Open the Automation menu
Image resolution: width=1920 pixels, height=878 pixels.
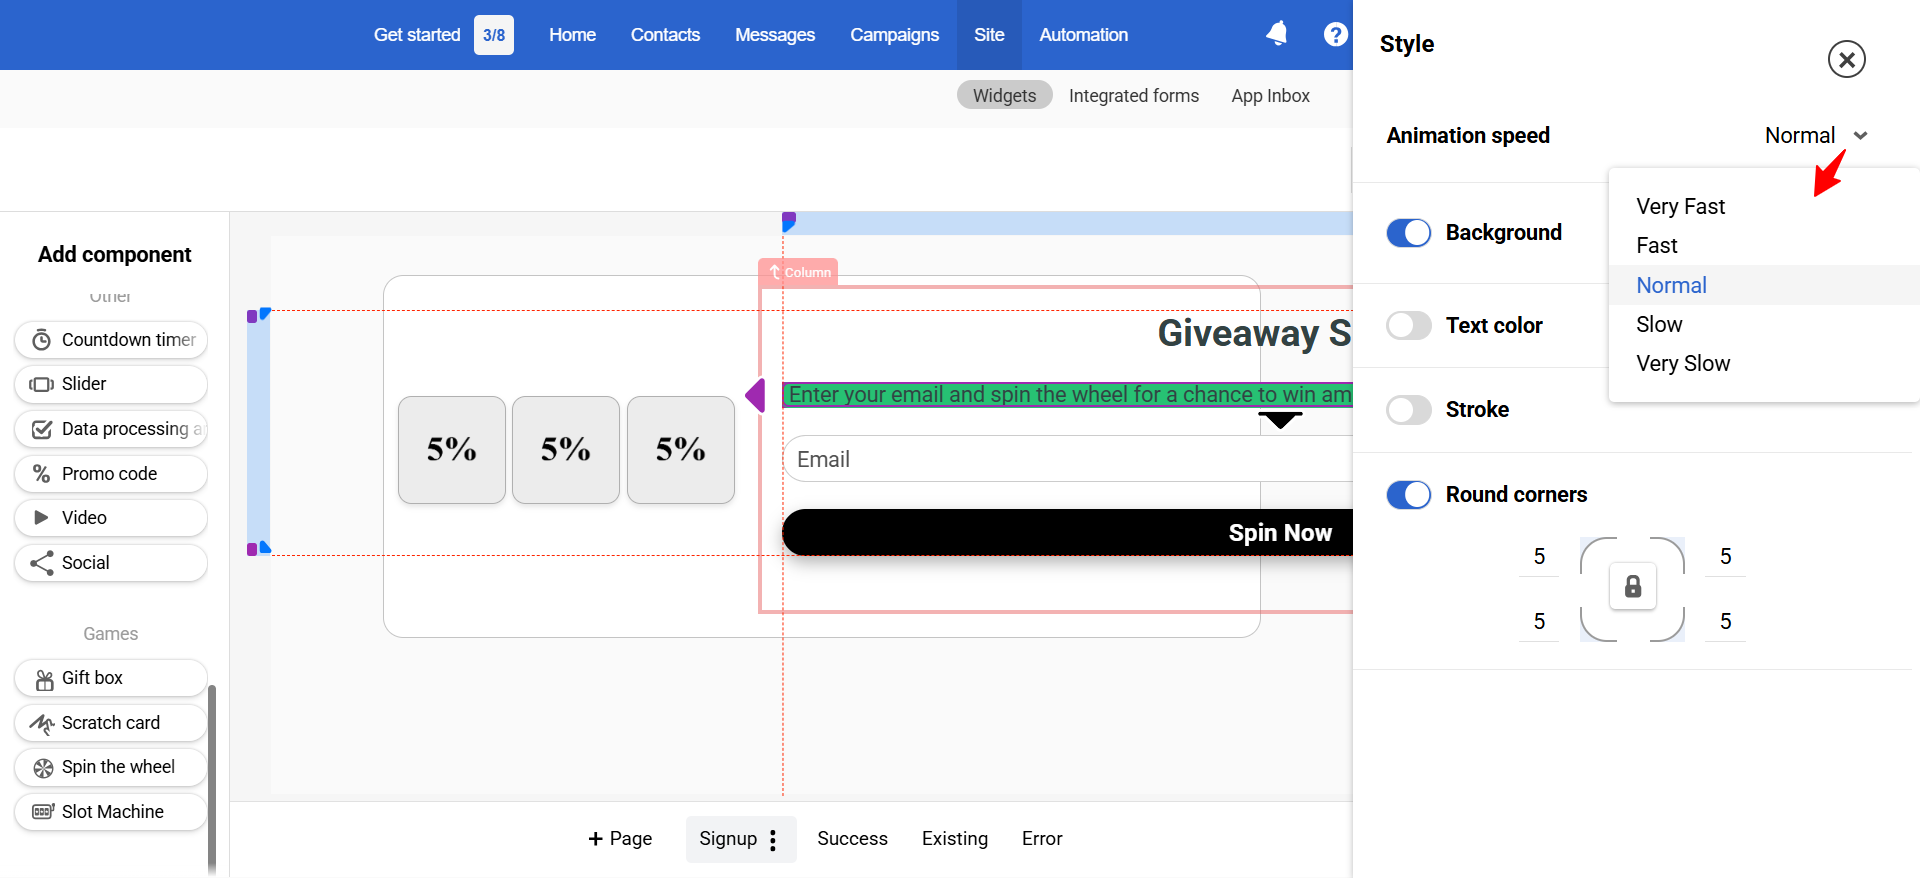[x=1083, y=35]
